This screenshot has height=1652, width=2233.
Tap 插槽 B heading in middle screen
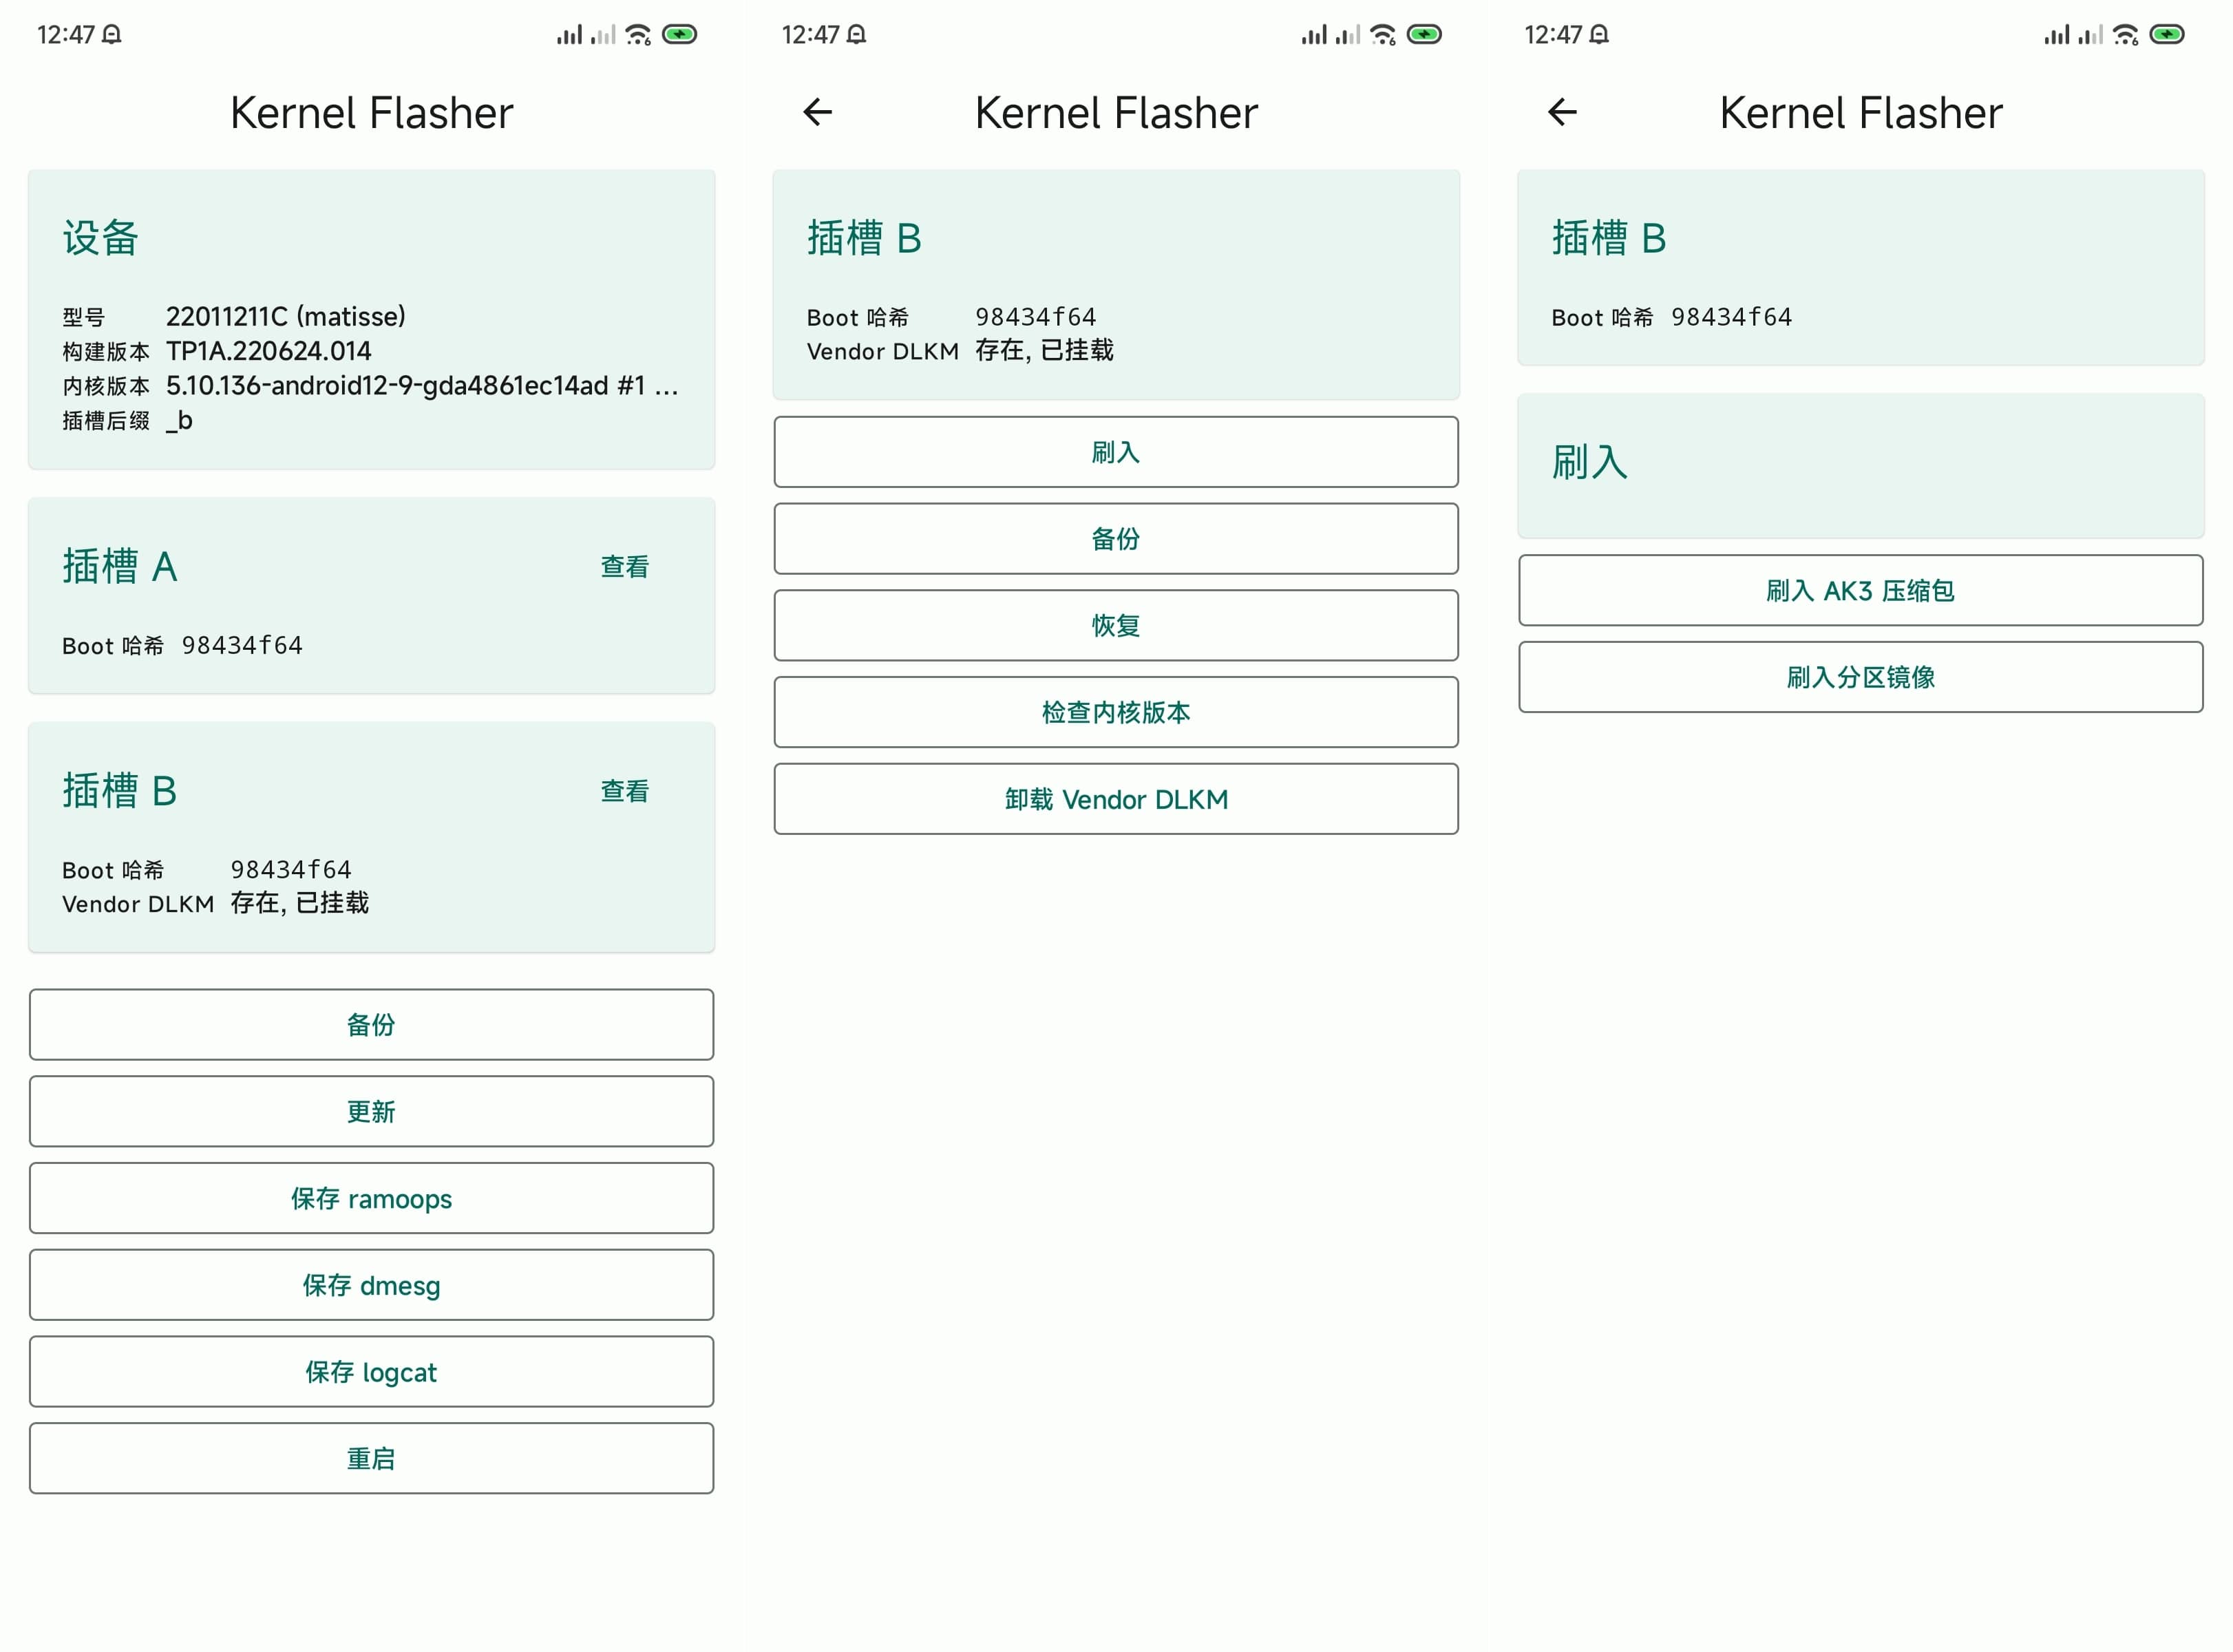point(864,238)
